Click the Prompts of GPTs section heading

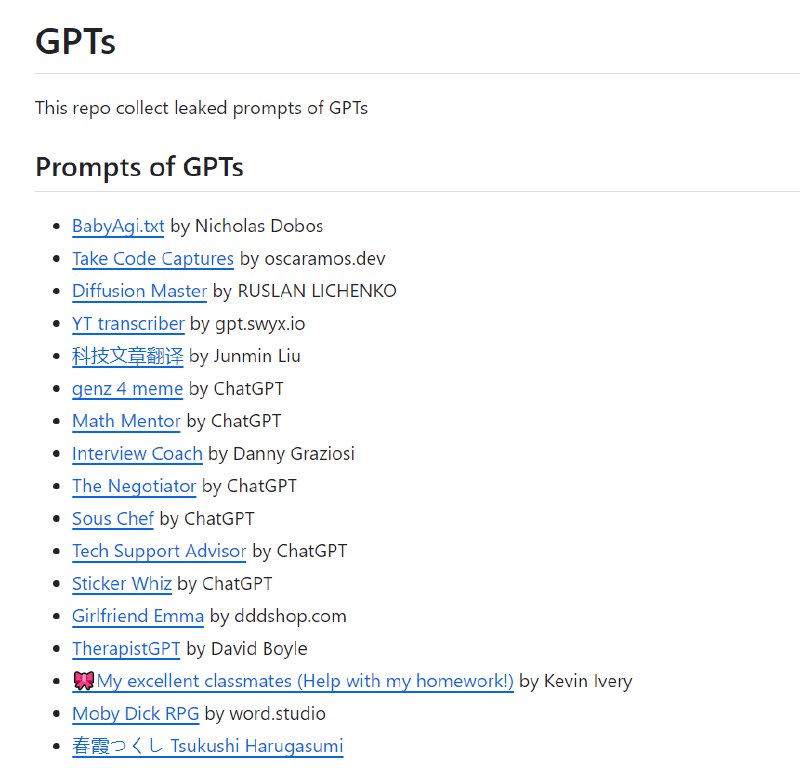[139, 167]
